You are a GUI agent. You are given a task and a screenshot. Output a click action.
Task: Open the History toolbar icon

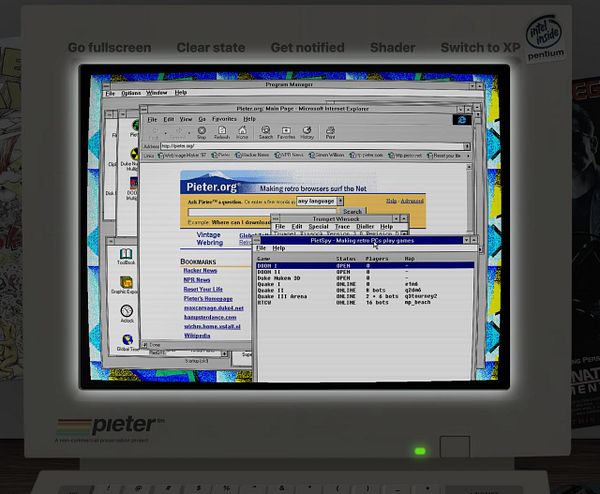pos(307,132)
